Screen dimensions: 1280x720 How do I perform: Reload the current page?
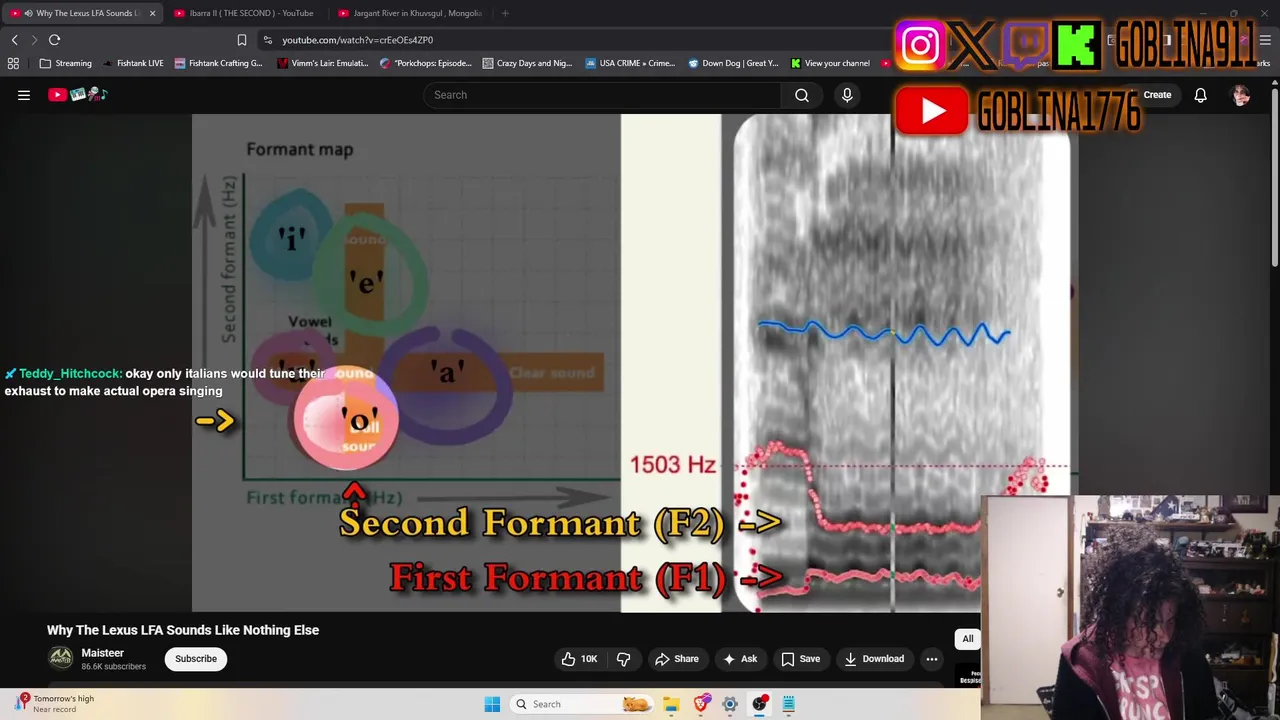(x=55, y=40)
